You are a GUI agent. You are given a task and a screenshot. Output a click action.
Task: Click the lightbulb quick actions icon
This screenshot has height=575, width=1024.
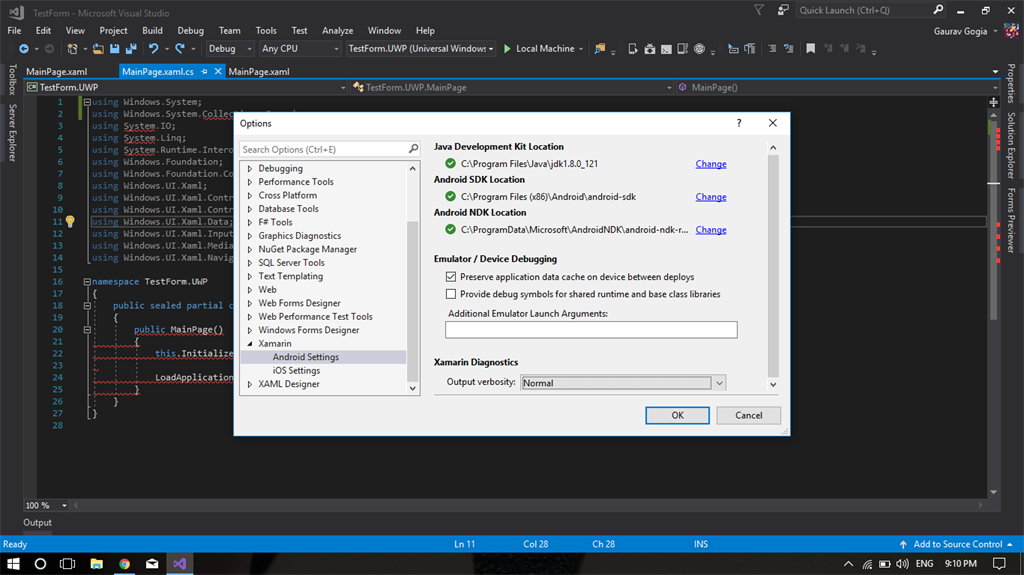[70, 222]
